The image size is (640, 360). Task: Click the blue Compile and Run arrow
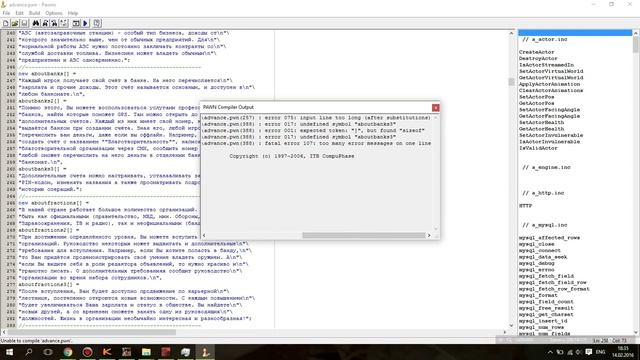[x=85, y=23]
